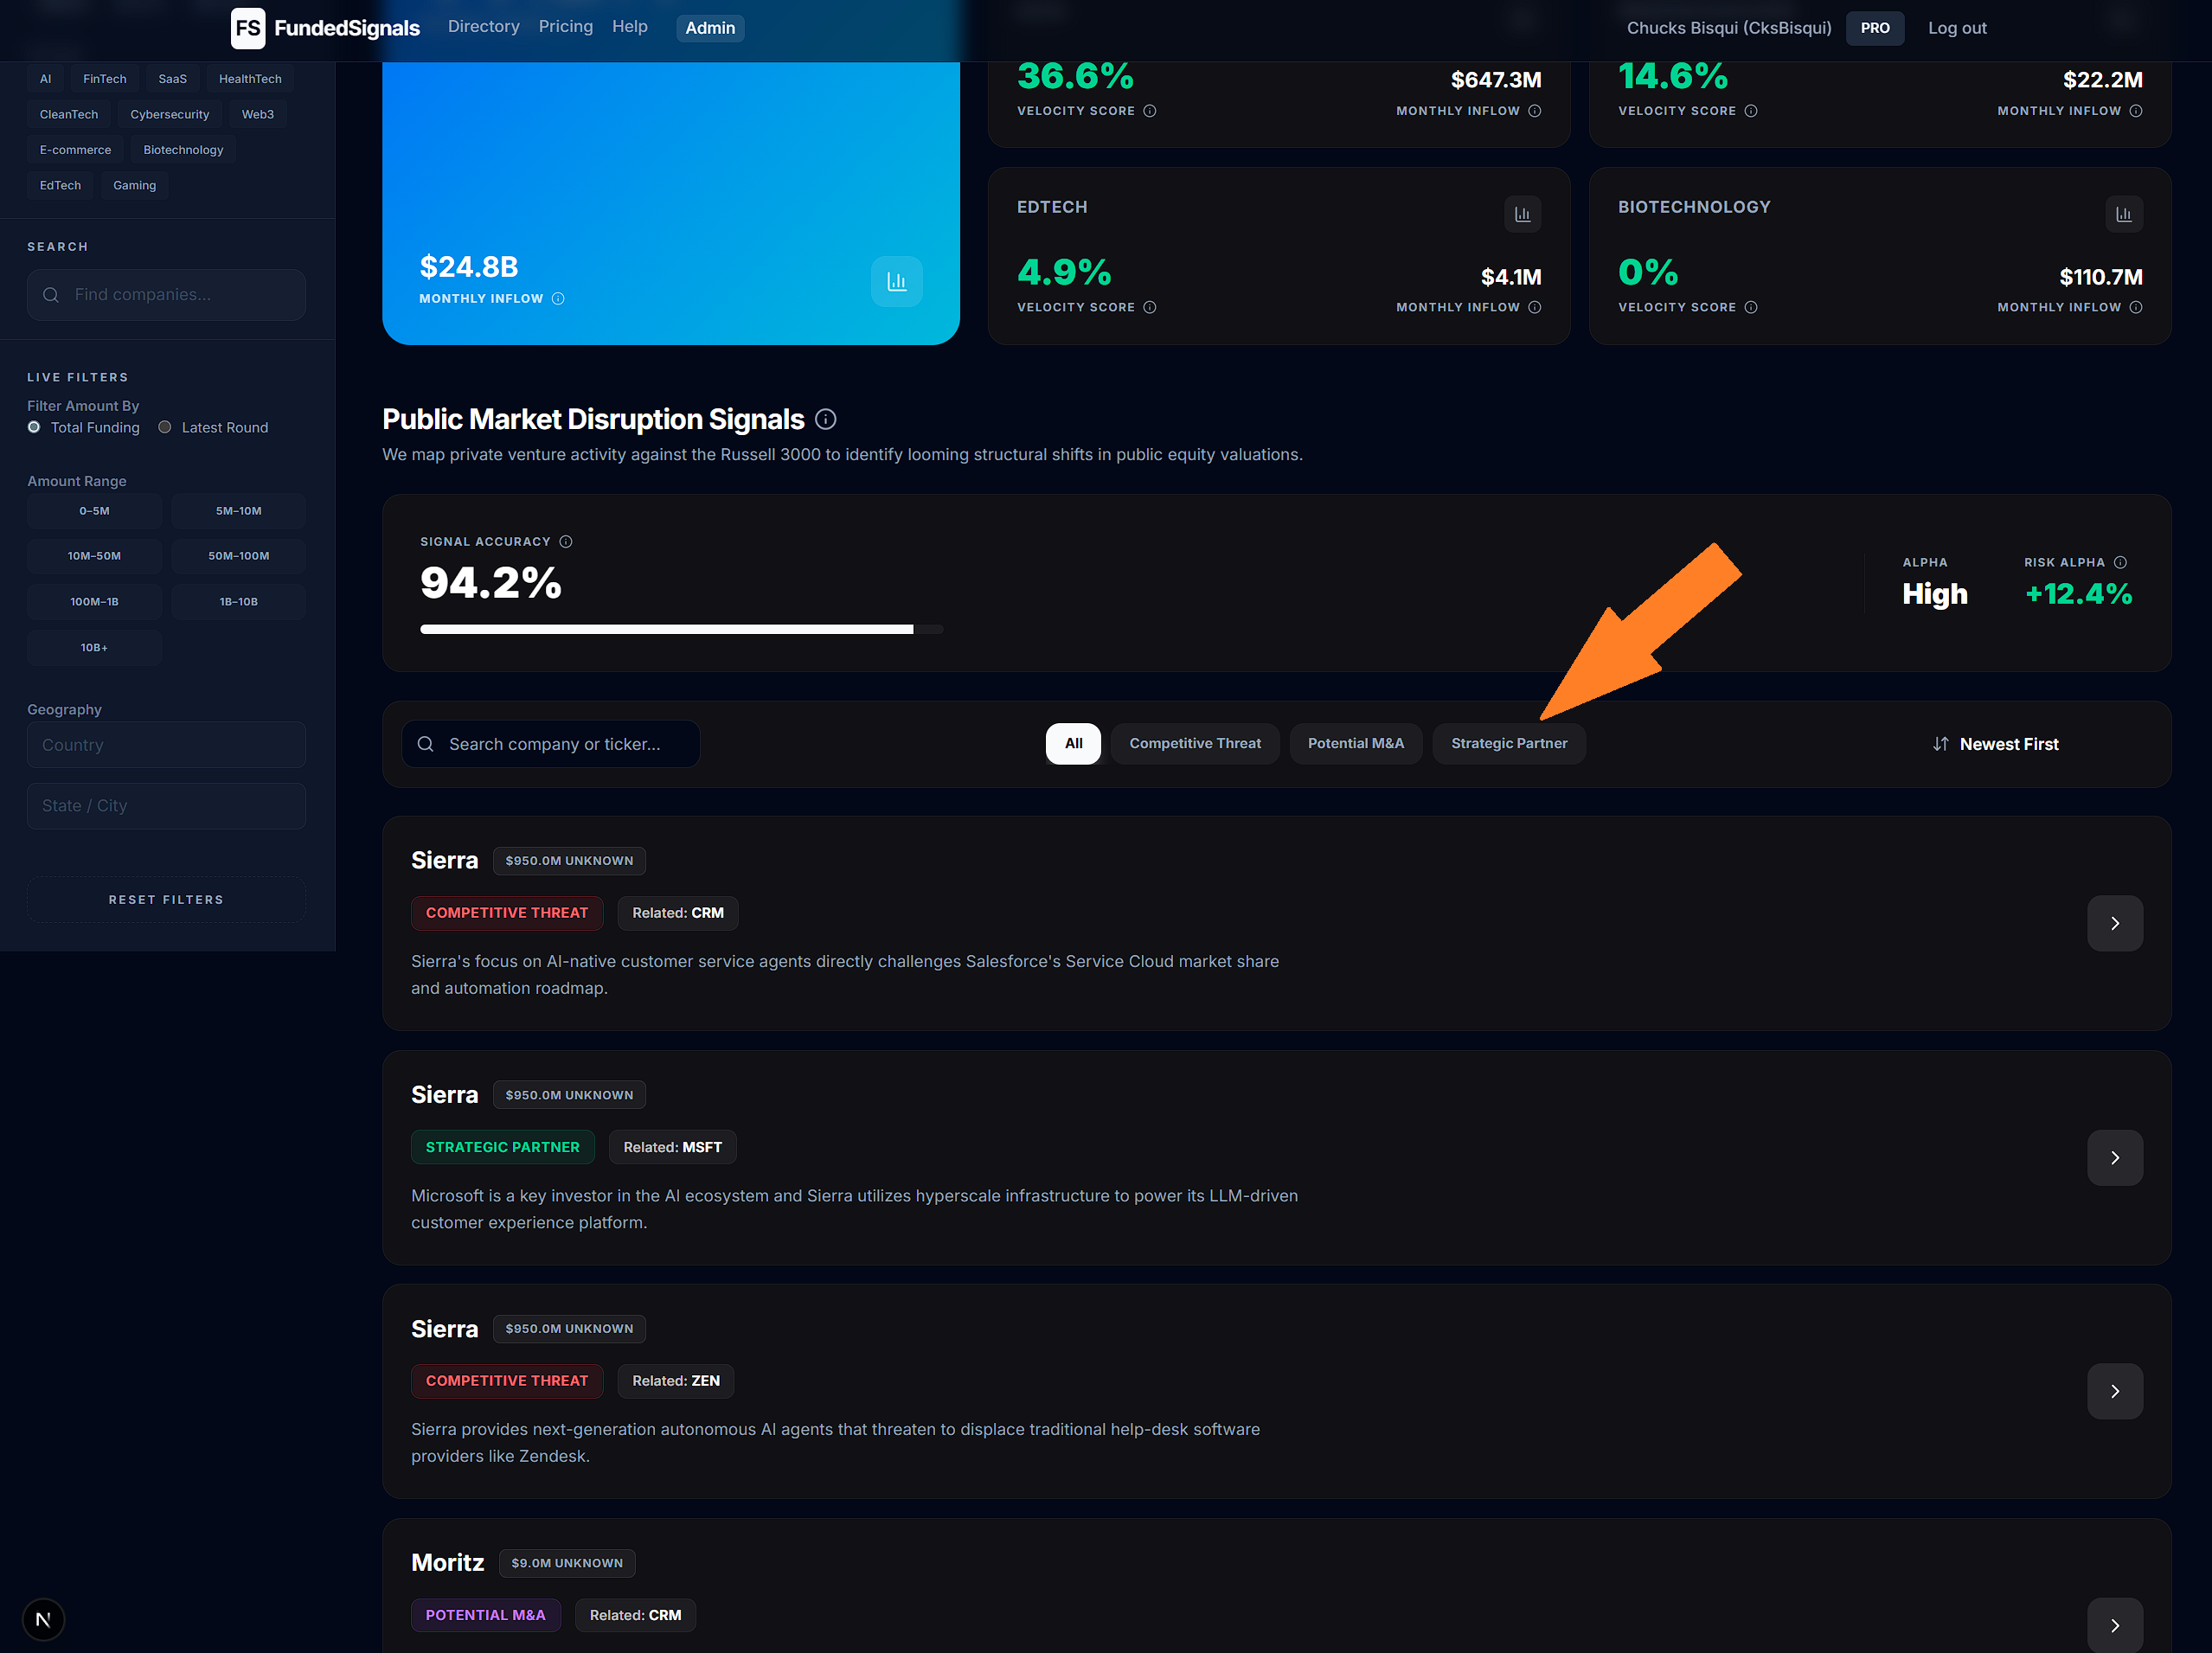
Task: Click the sort arrows icon by Newest First
Action: pyautogui.click(x=1940, y=744)
